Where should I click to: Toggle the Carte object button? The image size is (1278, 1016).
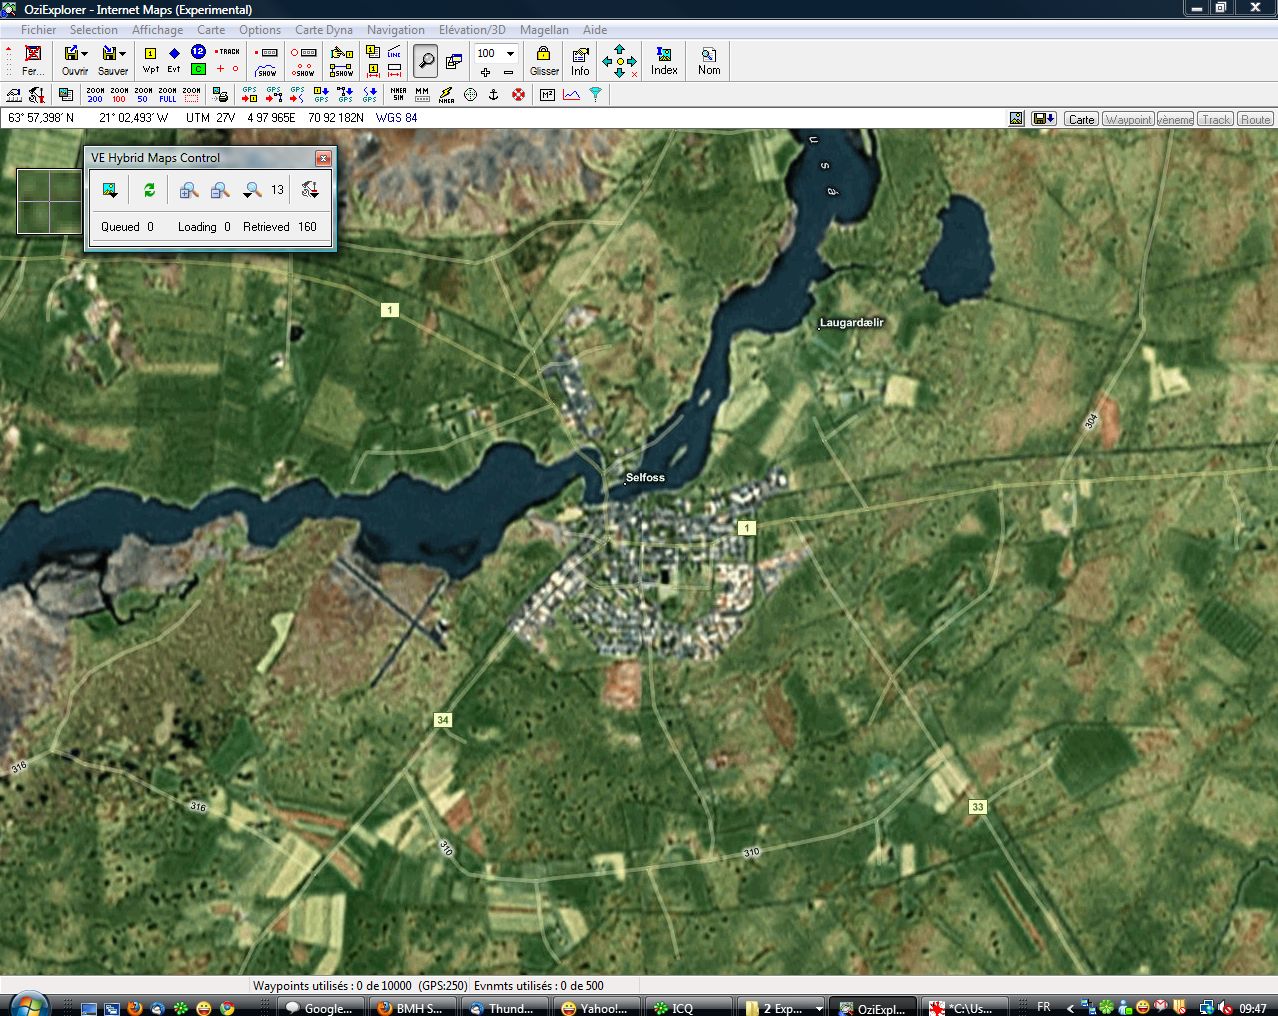(1081, 119)
